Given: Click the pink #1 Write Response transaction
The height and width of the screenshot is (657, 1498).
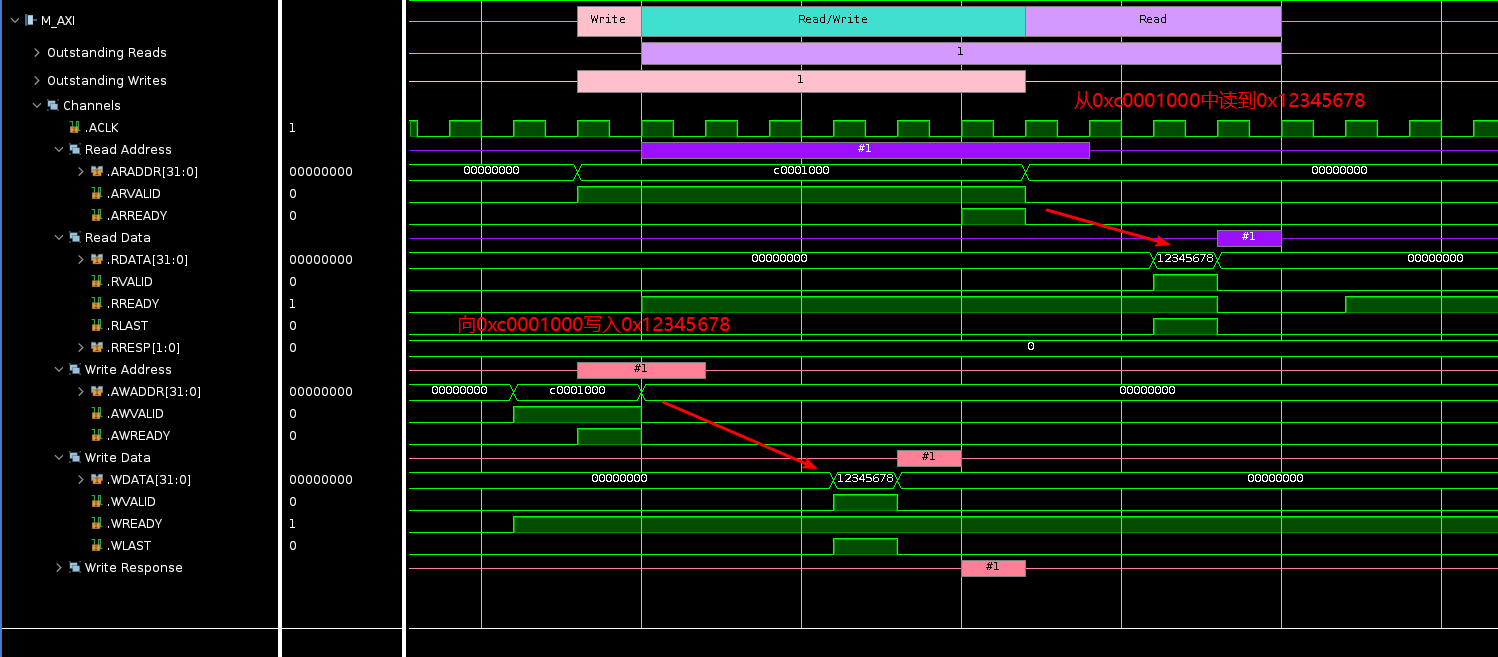Looking at the screenshot, I should [993, 568].
